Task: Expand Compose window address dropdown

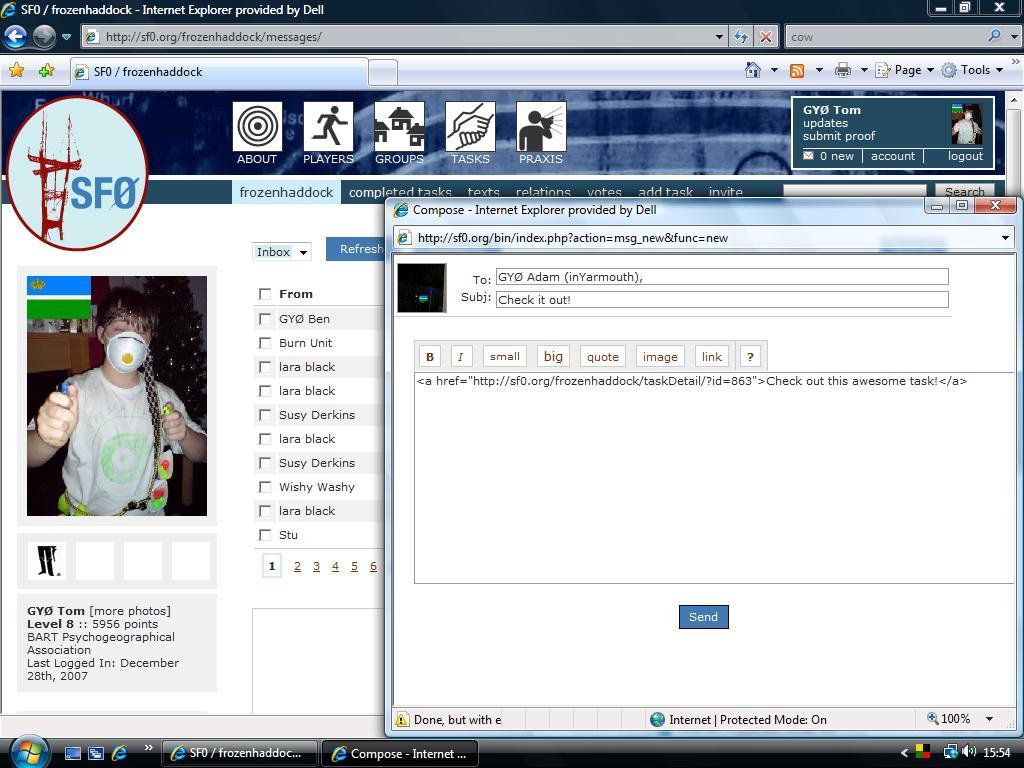Action: click(x=1006, y=238)
